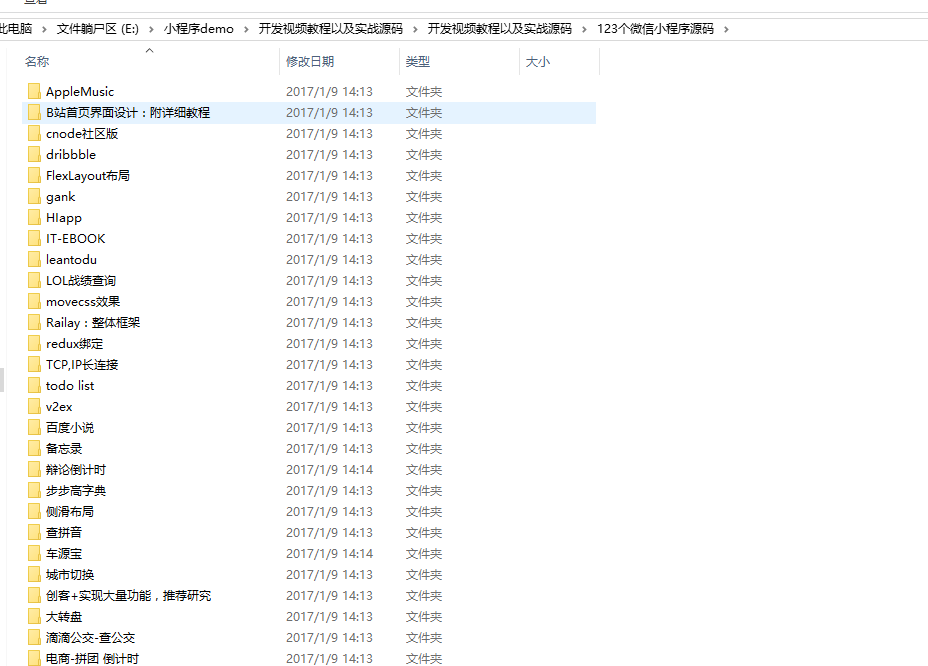
Task: Click the folder icon beside TCP,IP长连接
Action: click(x=34, y=365)
